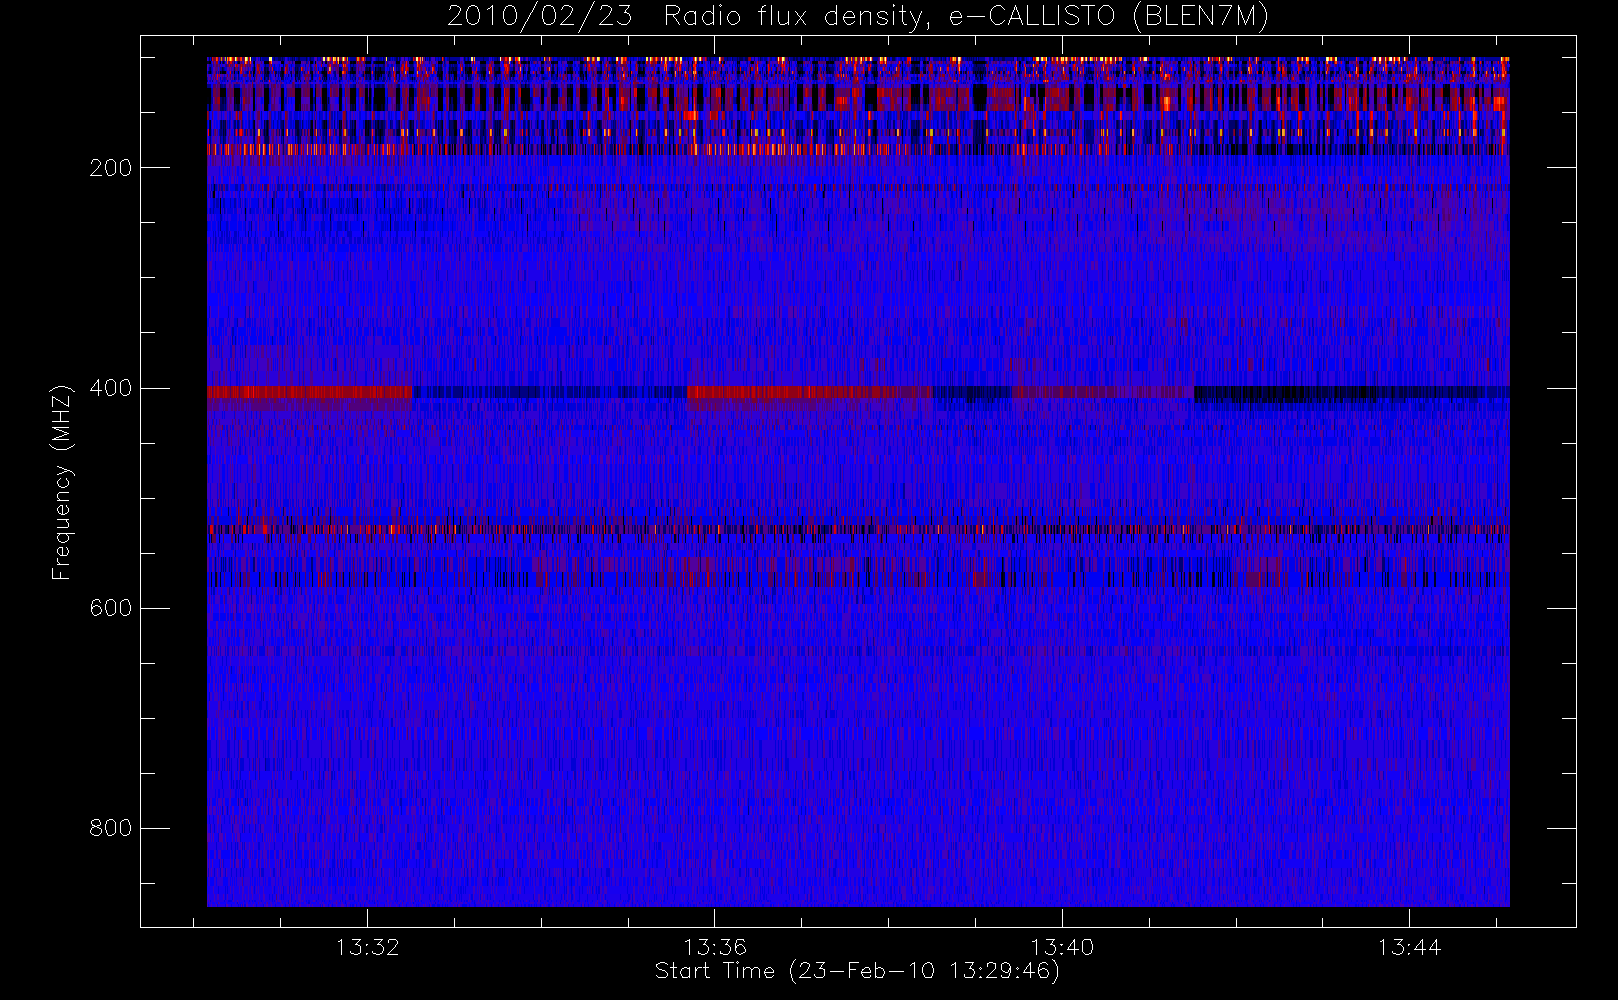Image resolution: width=1618 pixels, height=1000 pixels.
Task: Click the 13:44 time tick label
Action: point(1409,947)
